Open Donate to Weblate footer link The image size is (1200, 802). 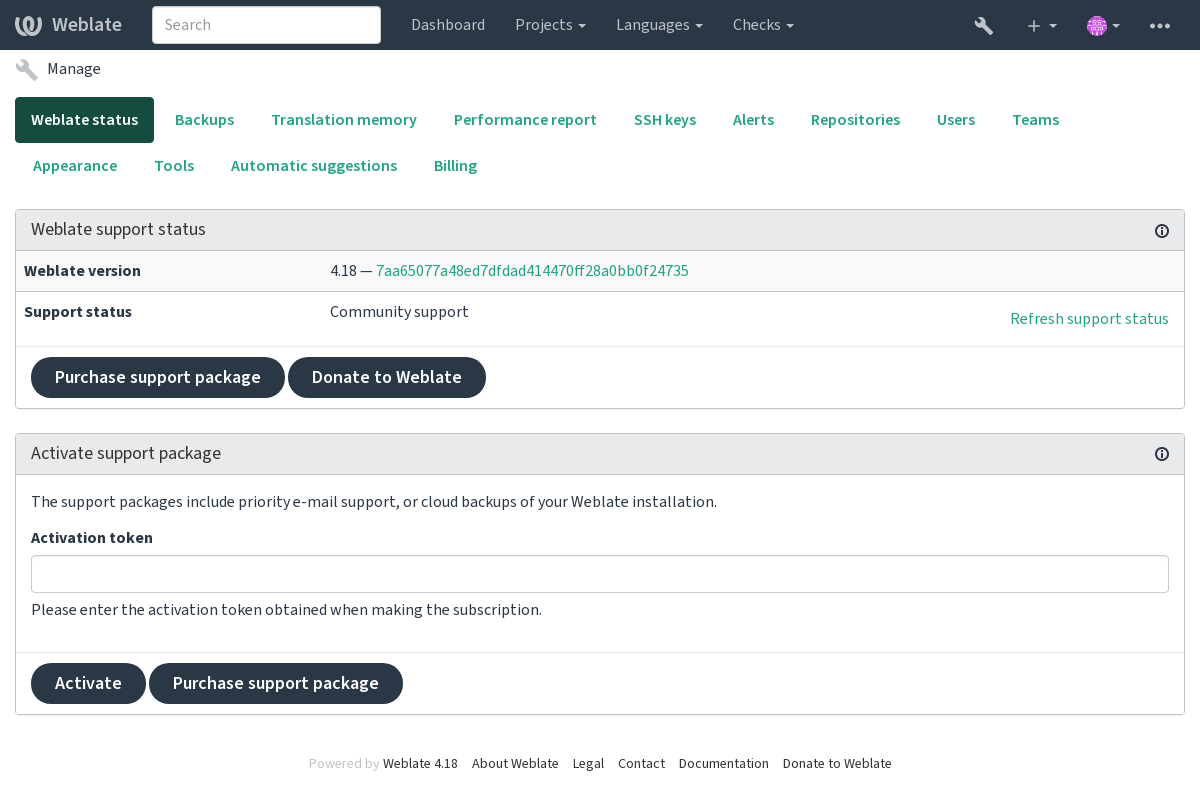pyautogui.click(x=837, y=764)
